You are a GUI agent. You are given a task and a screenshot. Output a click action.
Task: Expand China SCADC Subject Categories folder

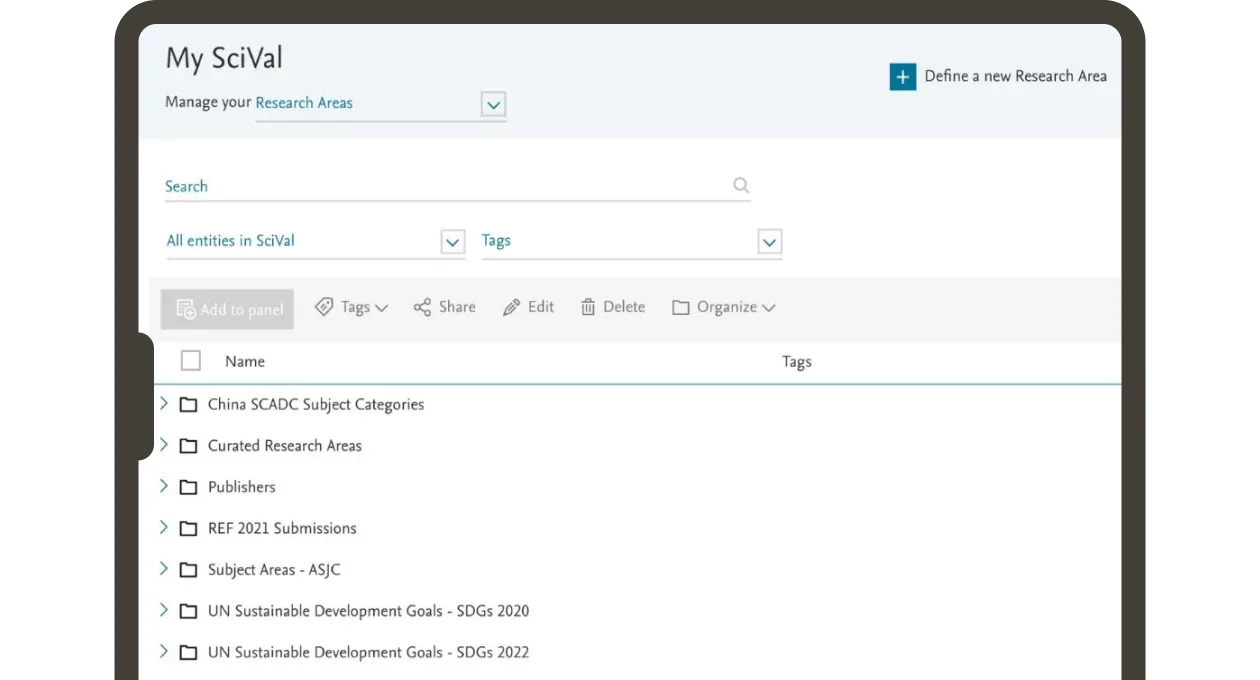click(164, 403)
